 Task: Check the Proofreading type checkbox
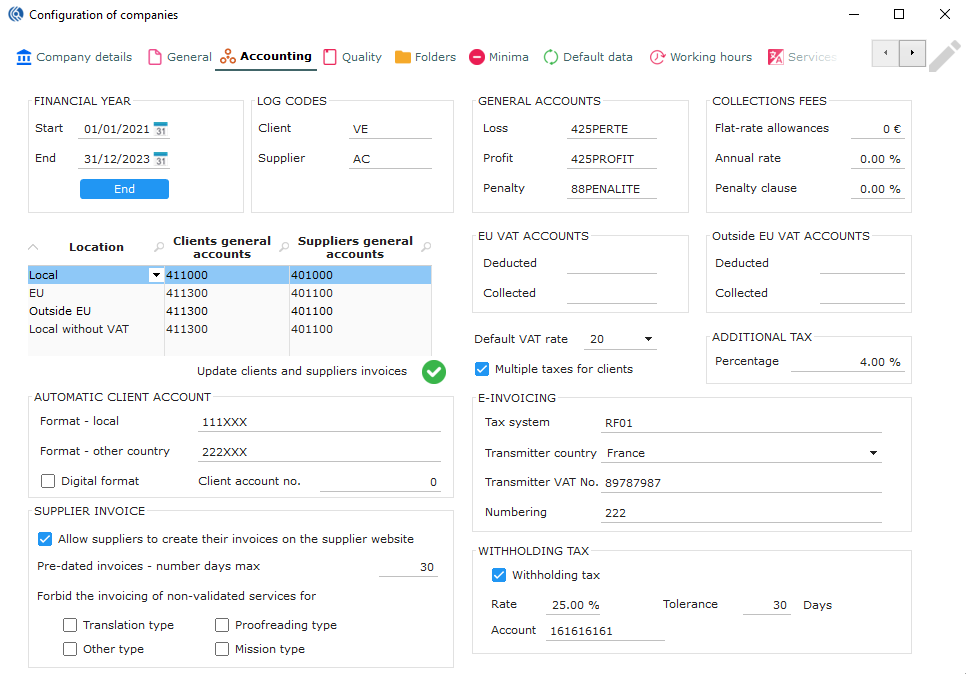click(x=222, y=625)
